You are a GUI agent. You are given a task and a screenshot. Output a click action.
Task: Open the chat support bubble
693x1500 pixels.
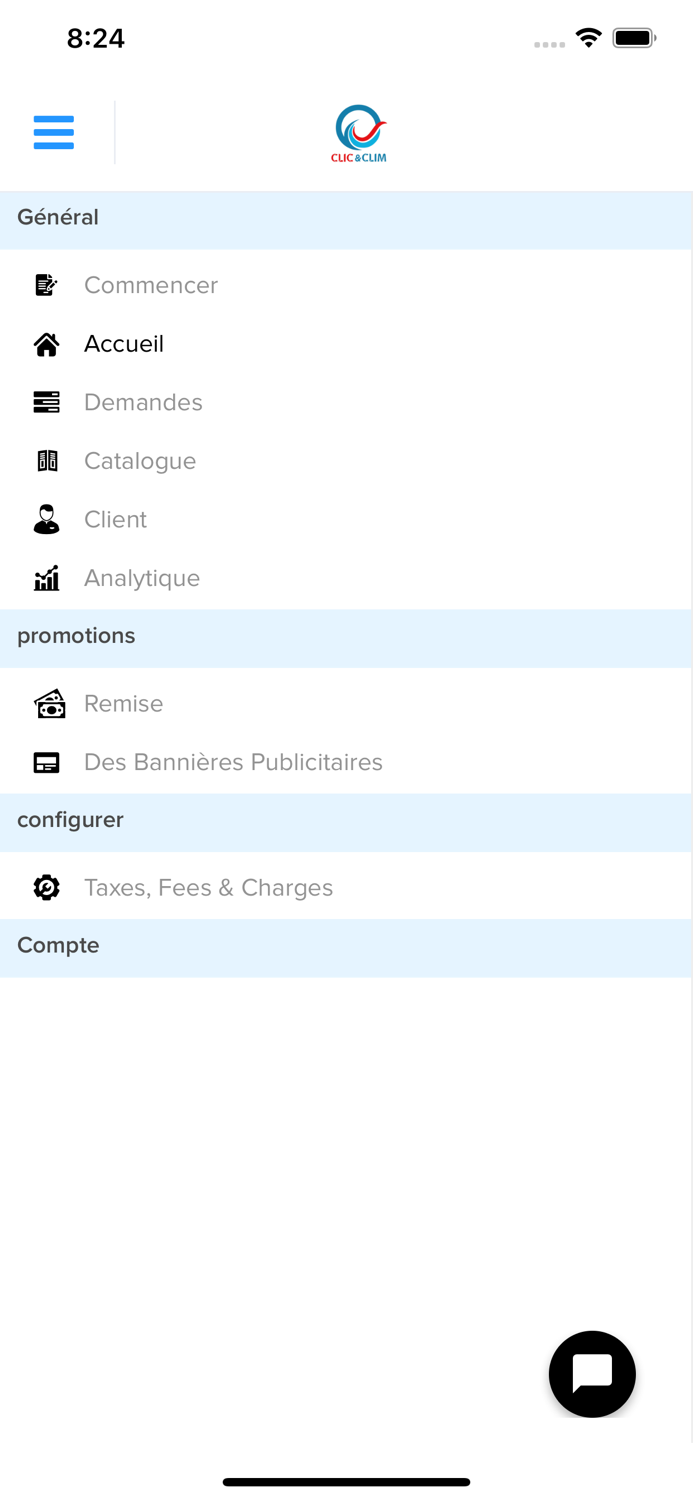tap(592, 1374)
